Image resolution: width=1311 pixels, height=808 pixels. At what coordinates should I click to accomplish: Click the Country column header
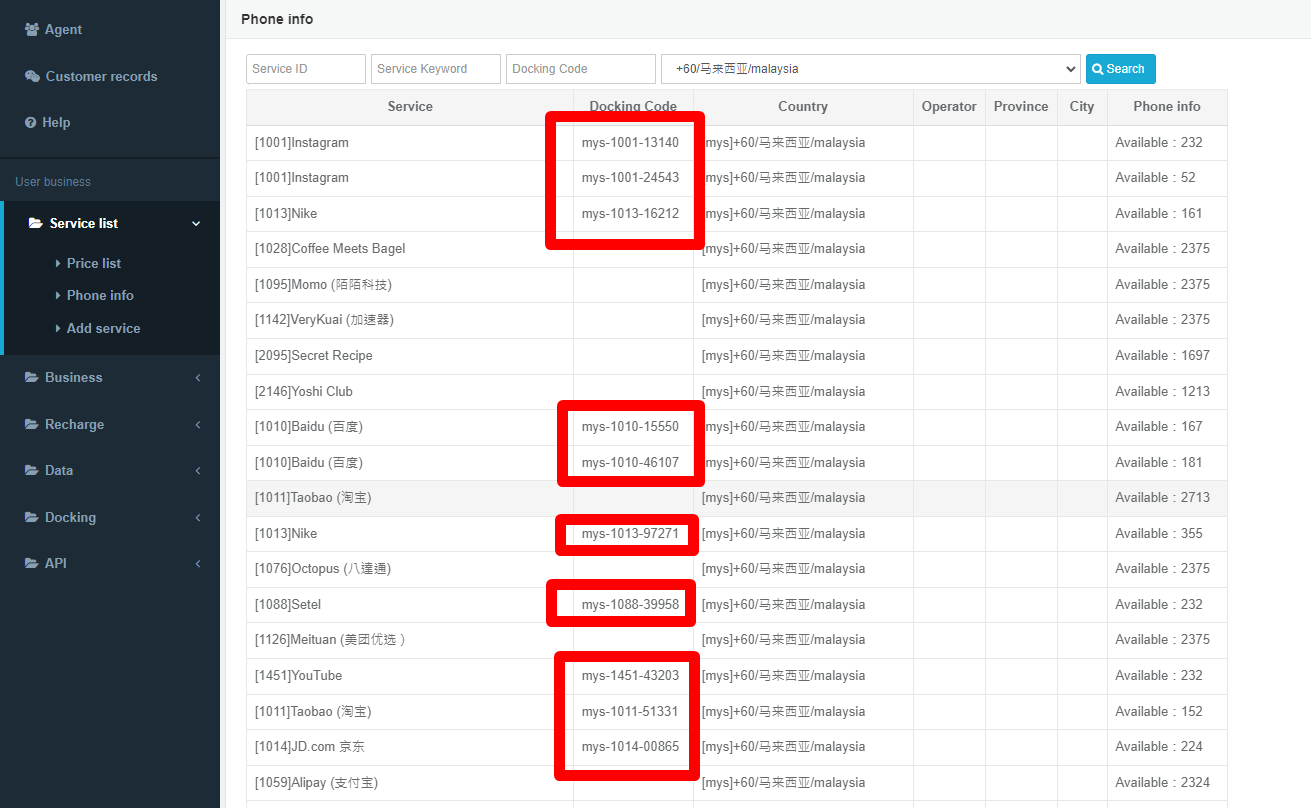point(803,107)
